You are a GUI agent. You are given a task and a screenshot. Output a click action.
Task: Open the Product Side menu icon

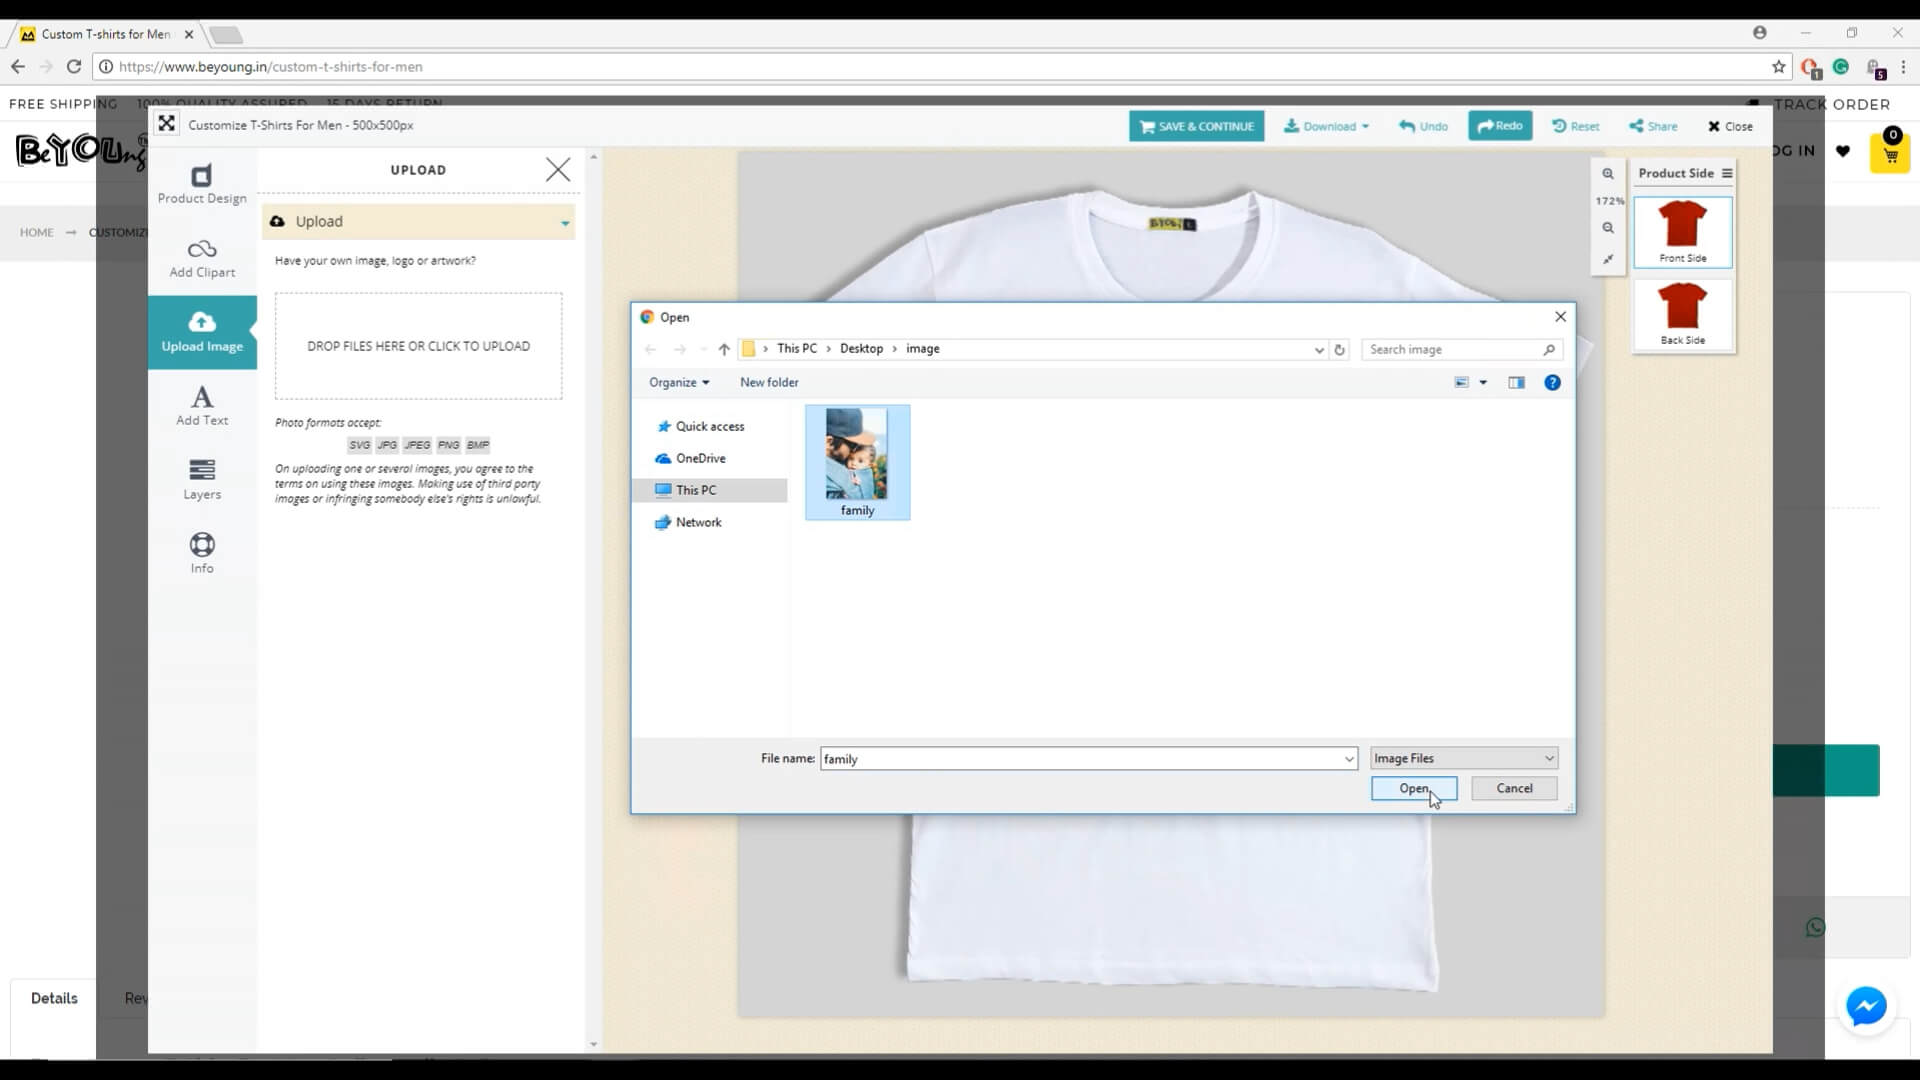pos(1727,173)
